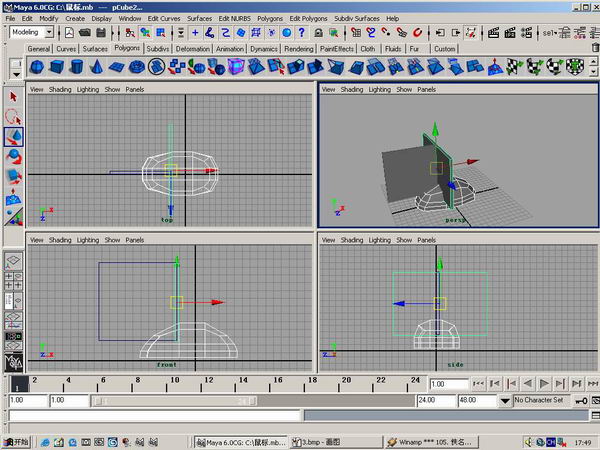
Task: Click the polygon torus shelf icon
Action: pos(137,67)
